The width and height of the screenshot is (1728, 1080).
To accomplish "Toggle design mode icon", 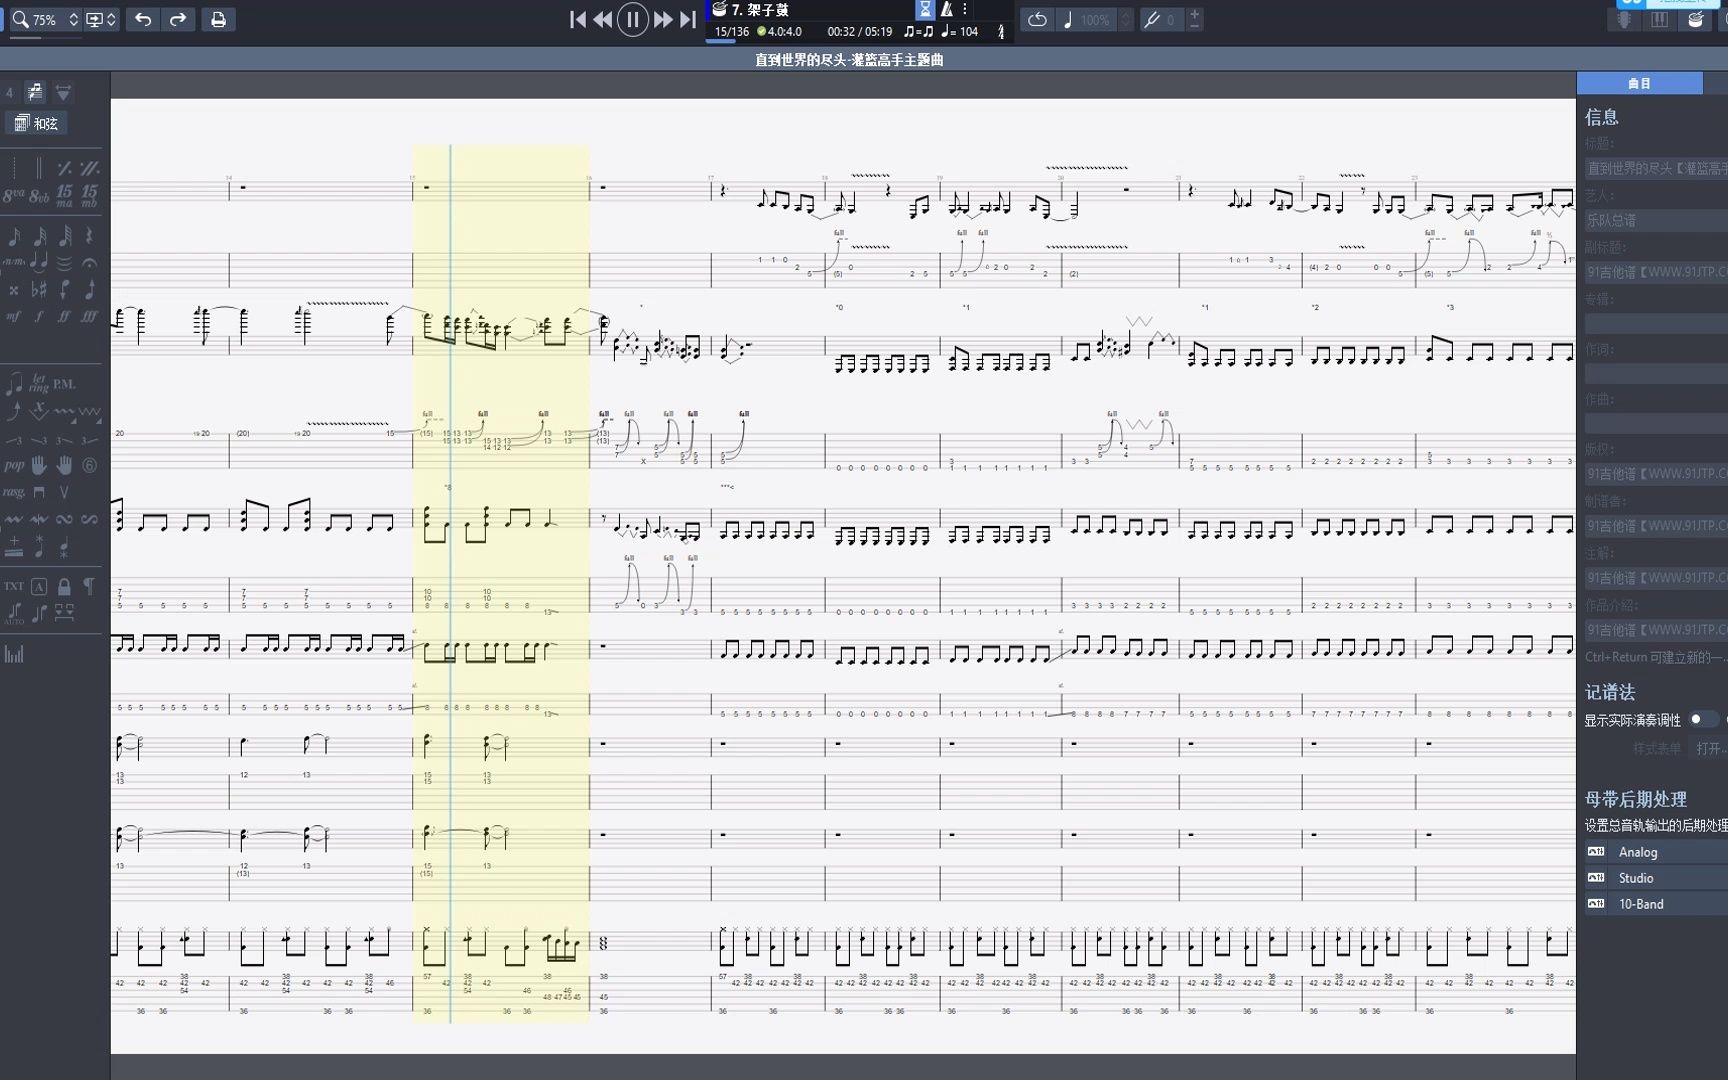I will click(63, 92).
